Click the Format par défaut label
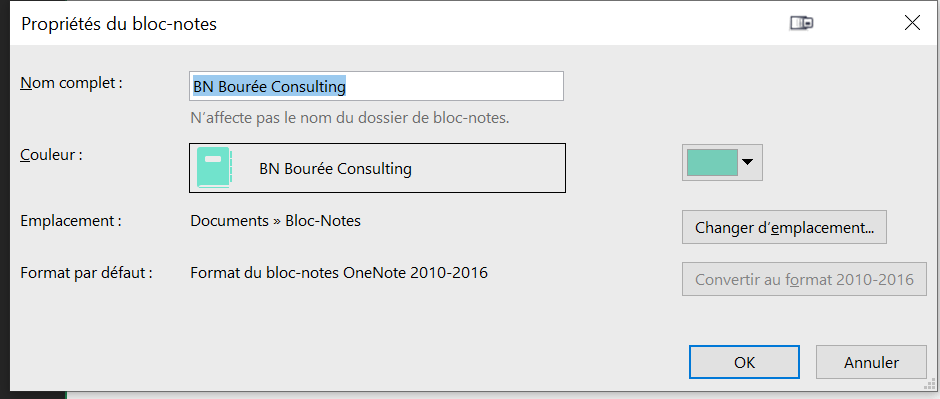Image resolution: width=940 pixels, height=399 pixels. click(x=86, y=273)
